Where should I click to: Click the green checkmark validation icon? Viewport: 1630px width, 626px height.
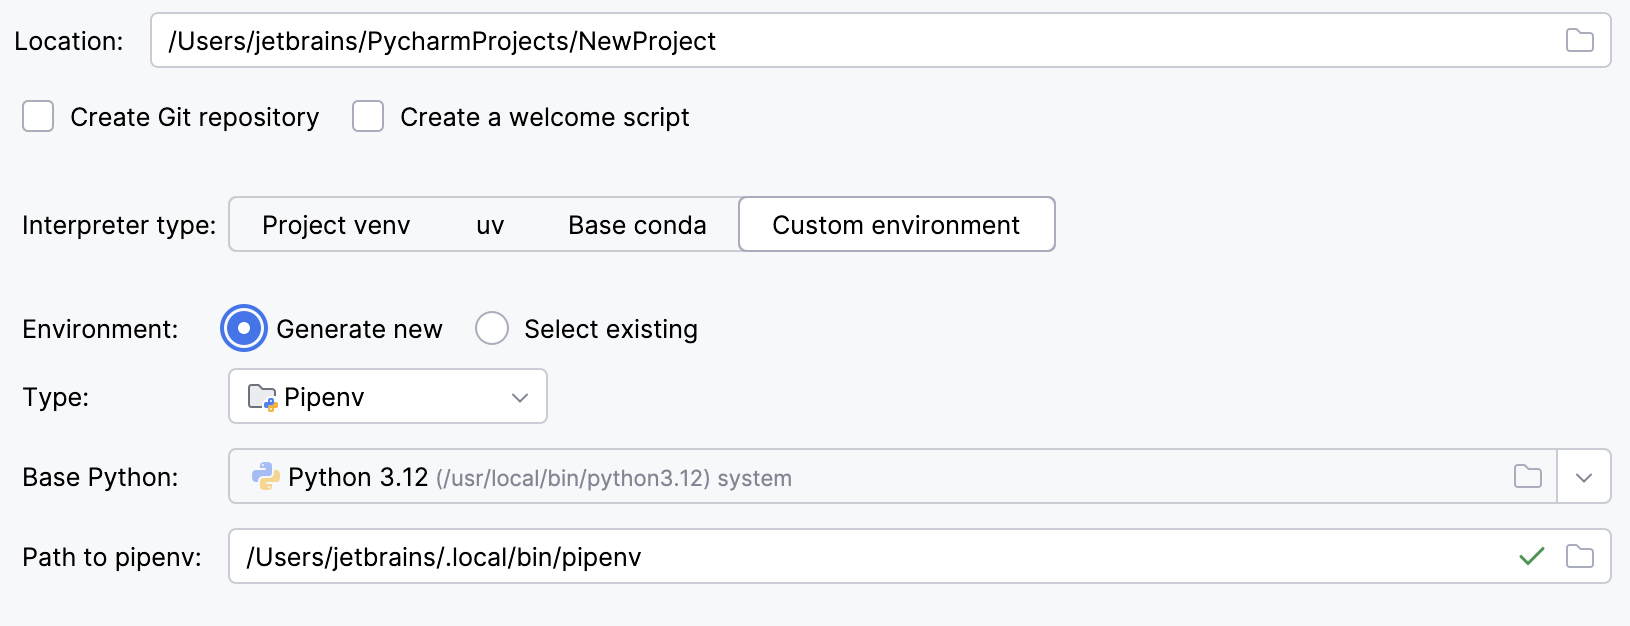pos(1531,556)
